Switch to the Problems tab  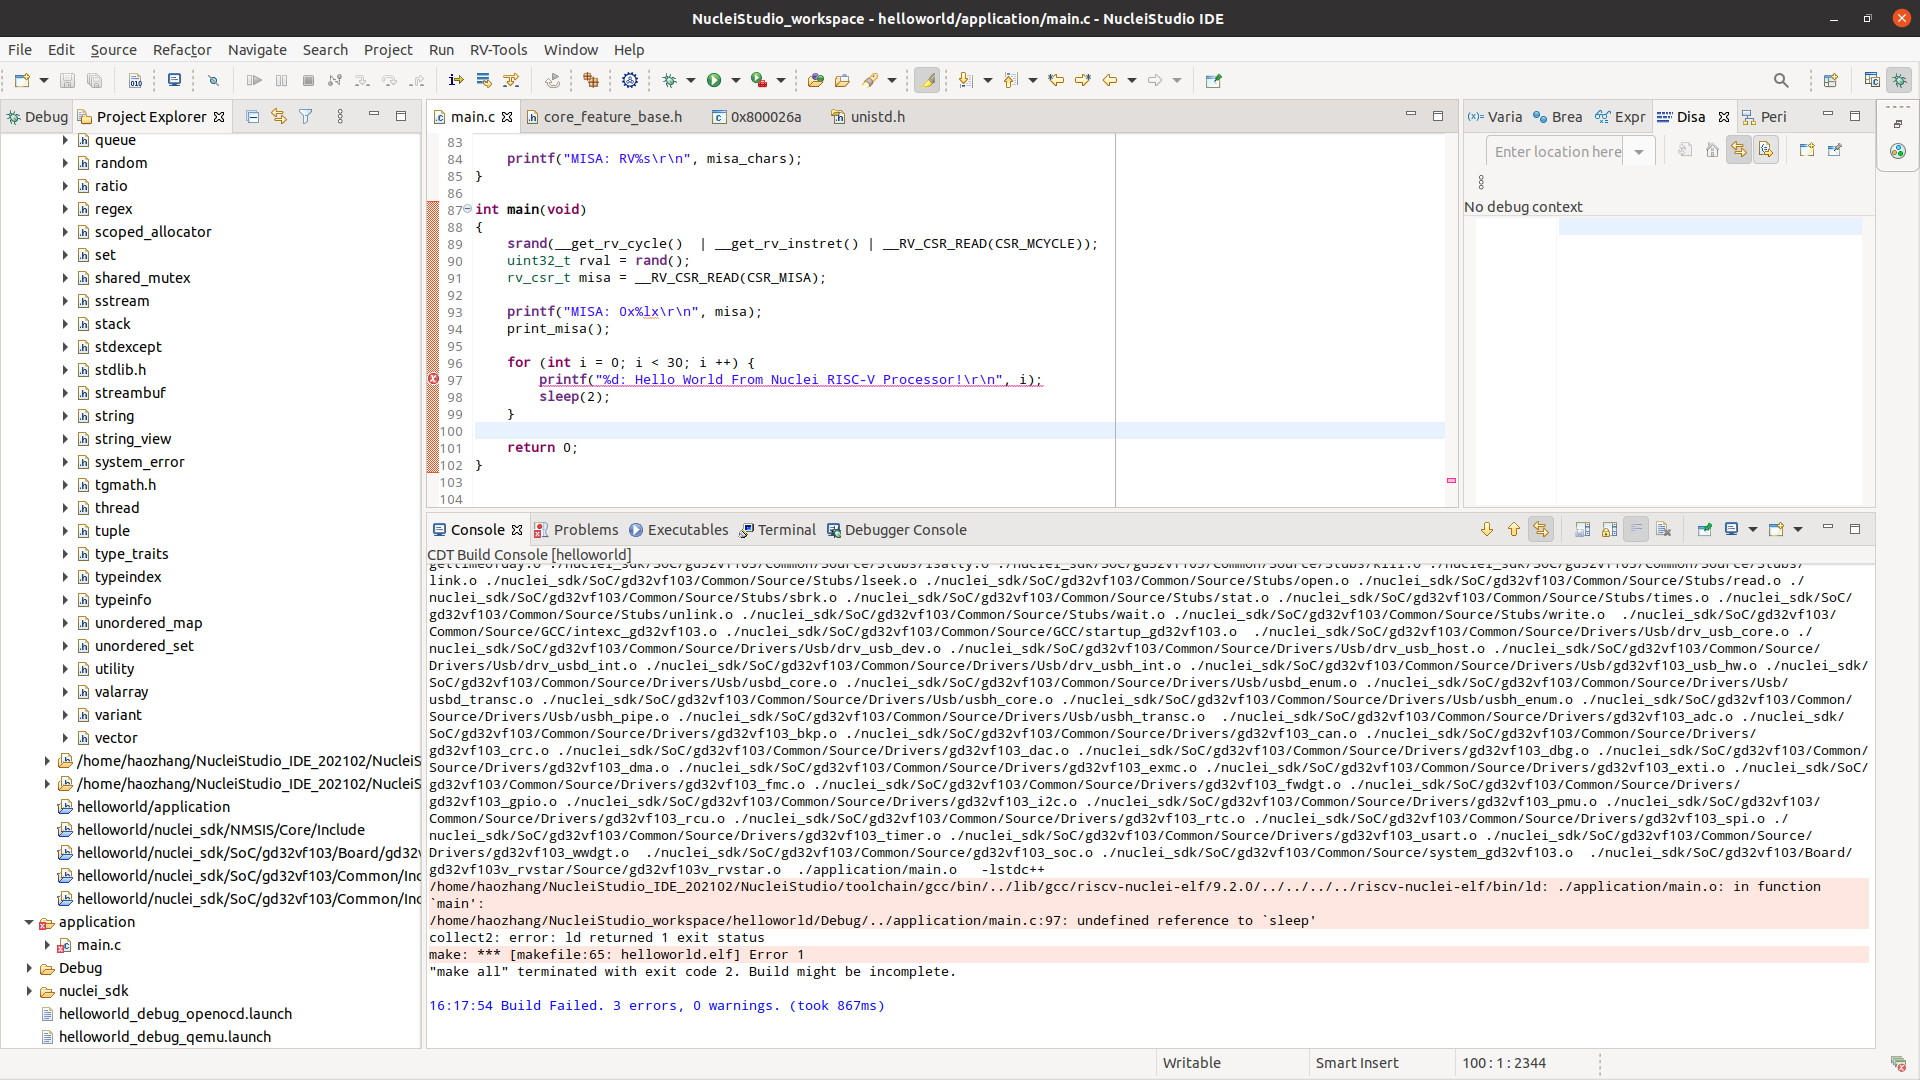pos(576,530)
